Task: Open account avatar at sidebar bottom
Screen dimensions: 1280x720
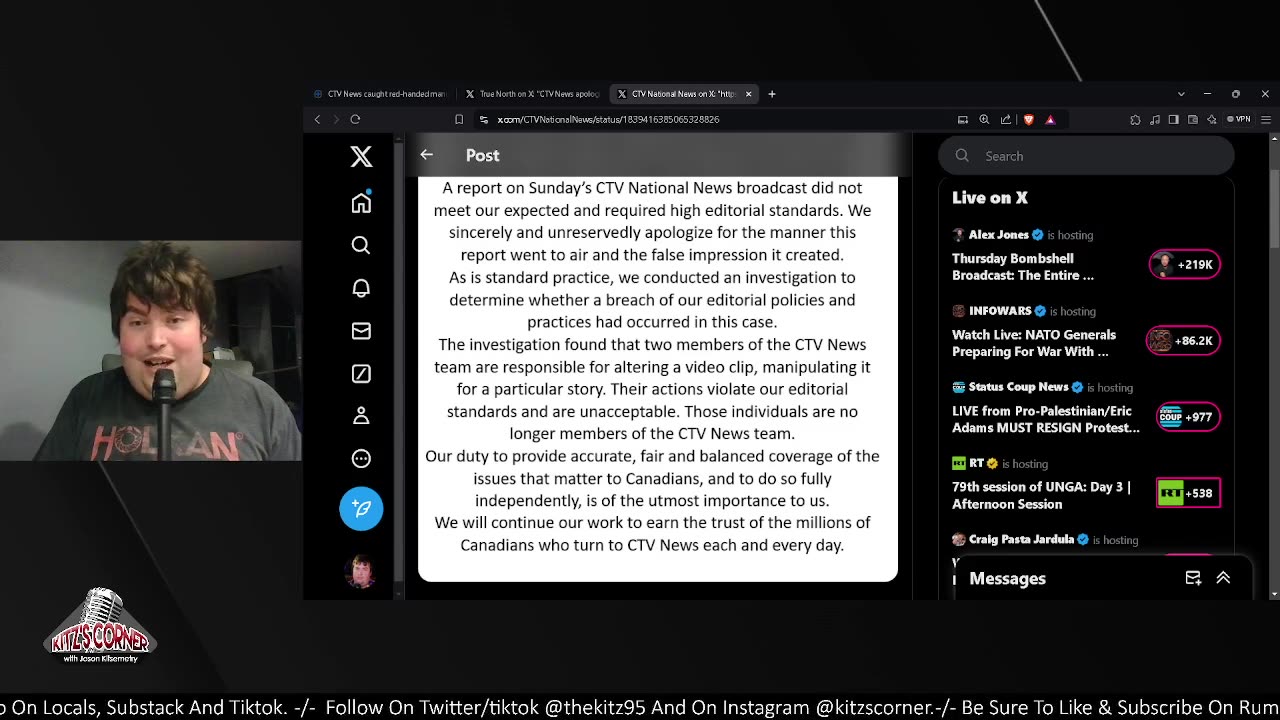Action: click(361, 572)
